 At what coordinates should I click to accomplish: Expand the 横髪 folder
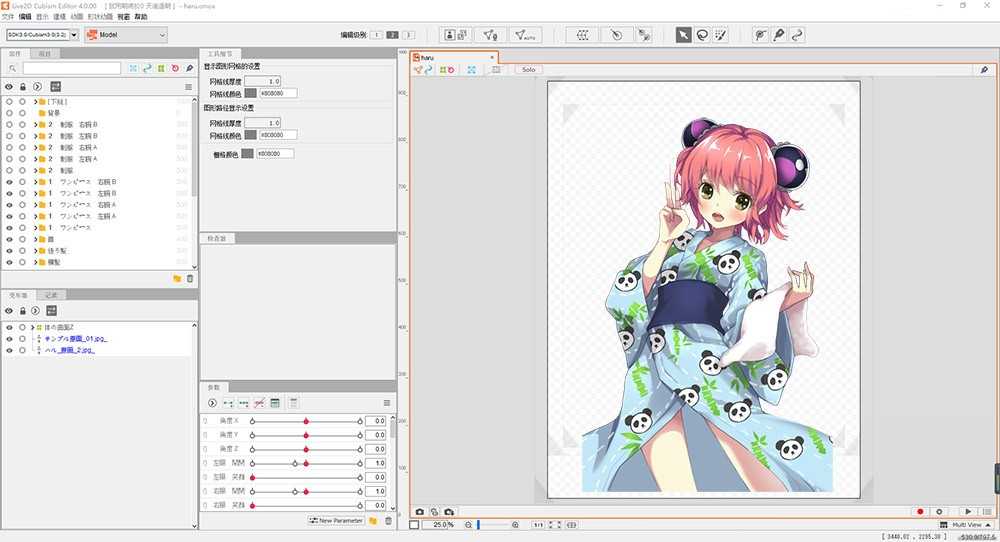pyautogui.click(x=36, y=262)
